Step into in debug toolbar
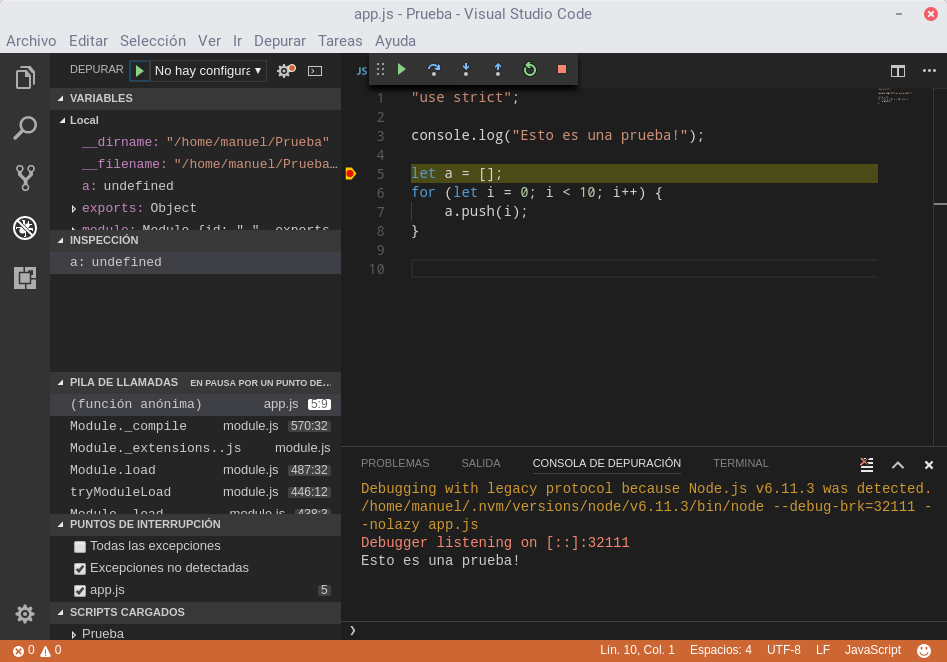The height and width of the screenshot is (662, 947). click(x=466, y=69)
